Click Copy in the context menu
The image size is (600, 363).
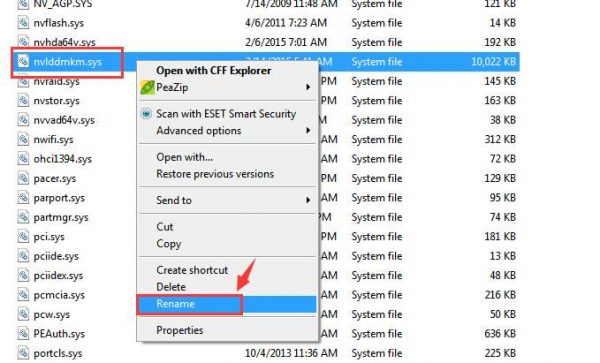pyautogui.click(x=168, y=244)
